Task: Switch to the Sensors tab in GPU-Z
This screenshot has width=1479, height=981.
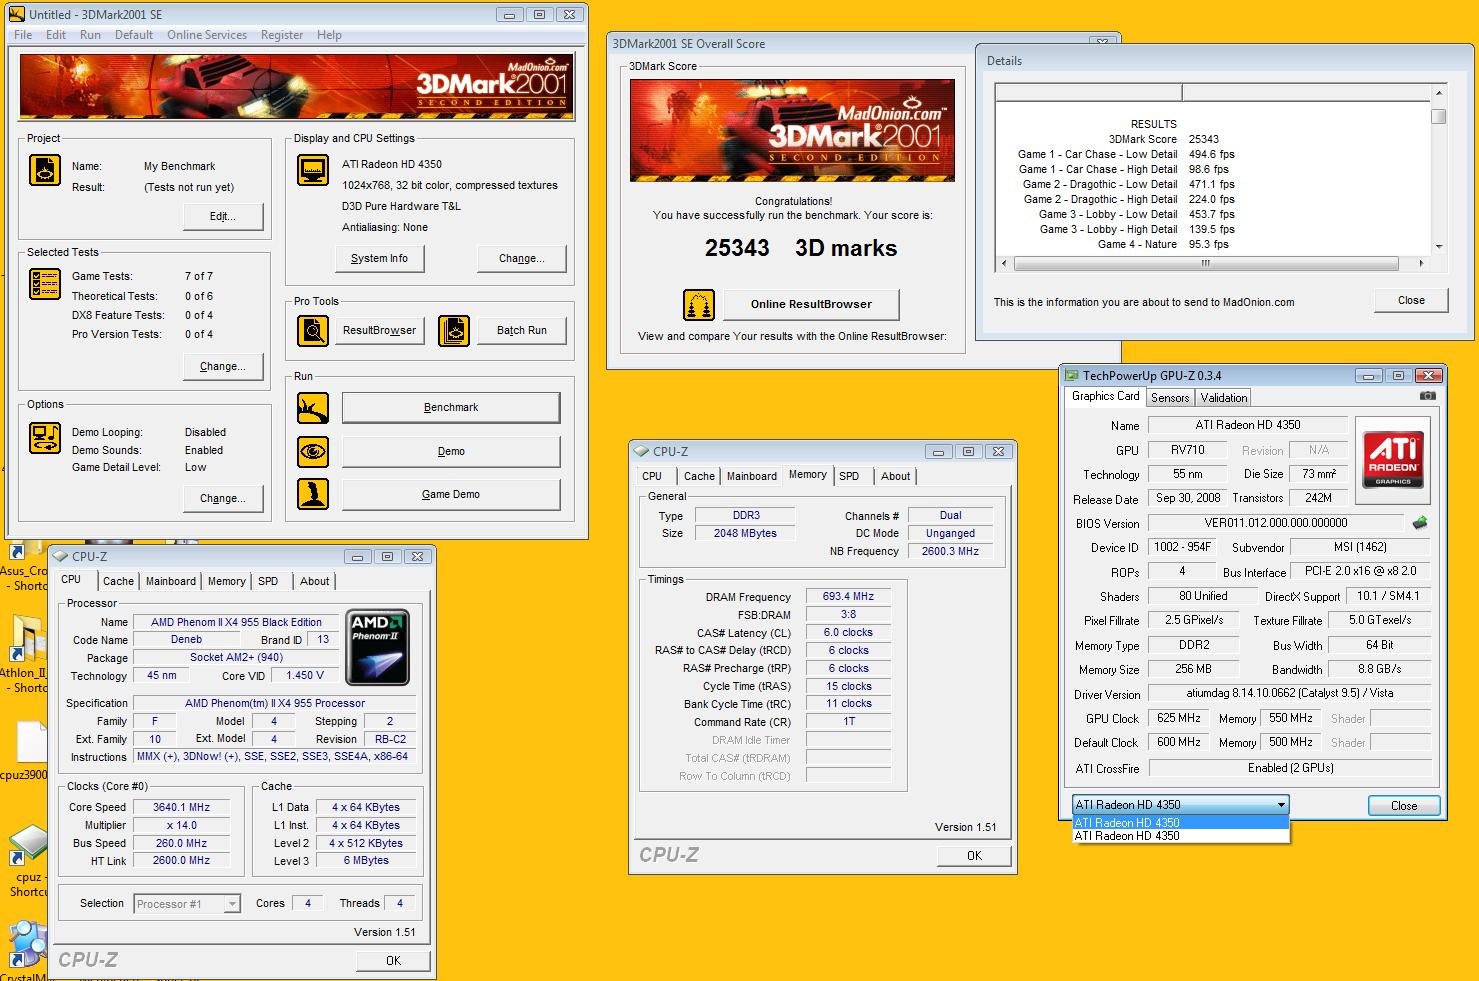Action: click(1170, 398)
